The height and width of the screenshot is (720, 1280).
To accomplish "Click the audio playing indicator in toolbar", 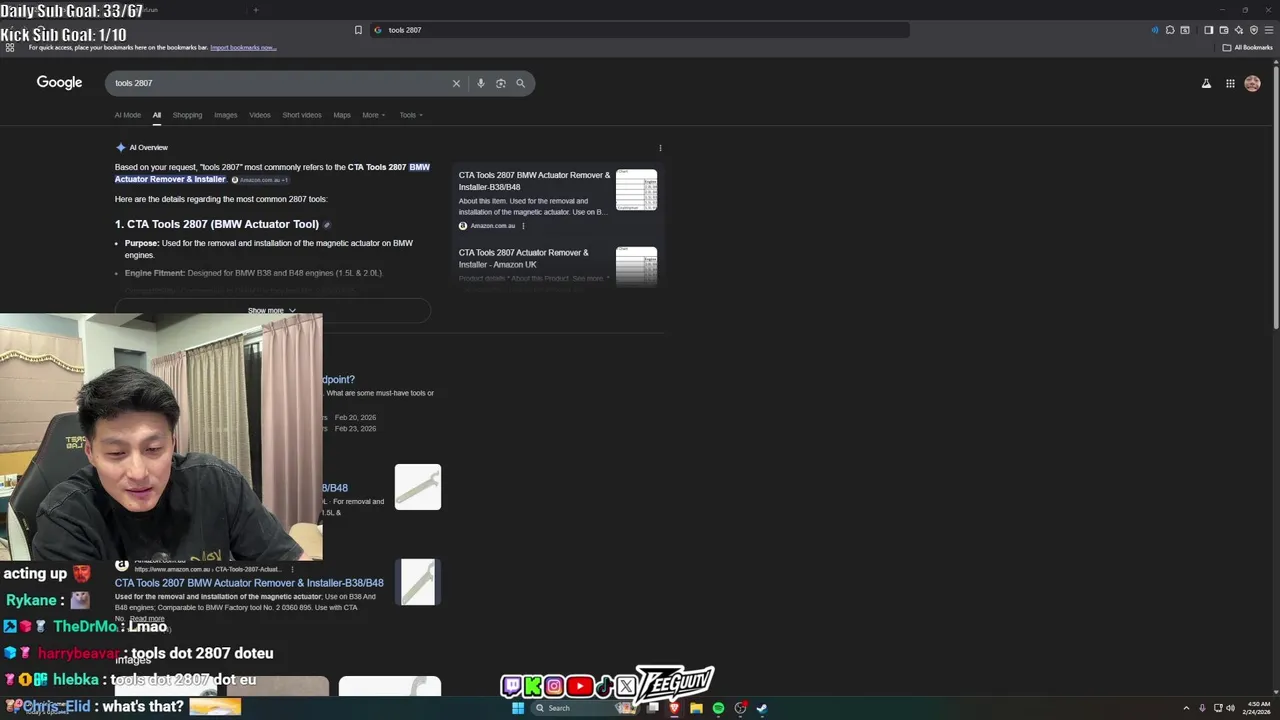I will click(1155, 30).
